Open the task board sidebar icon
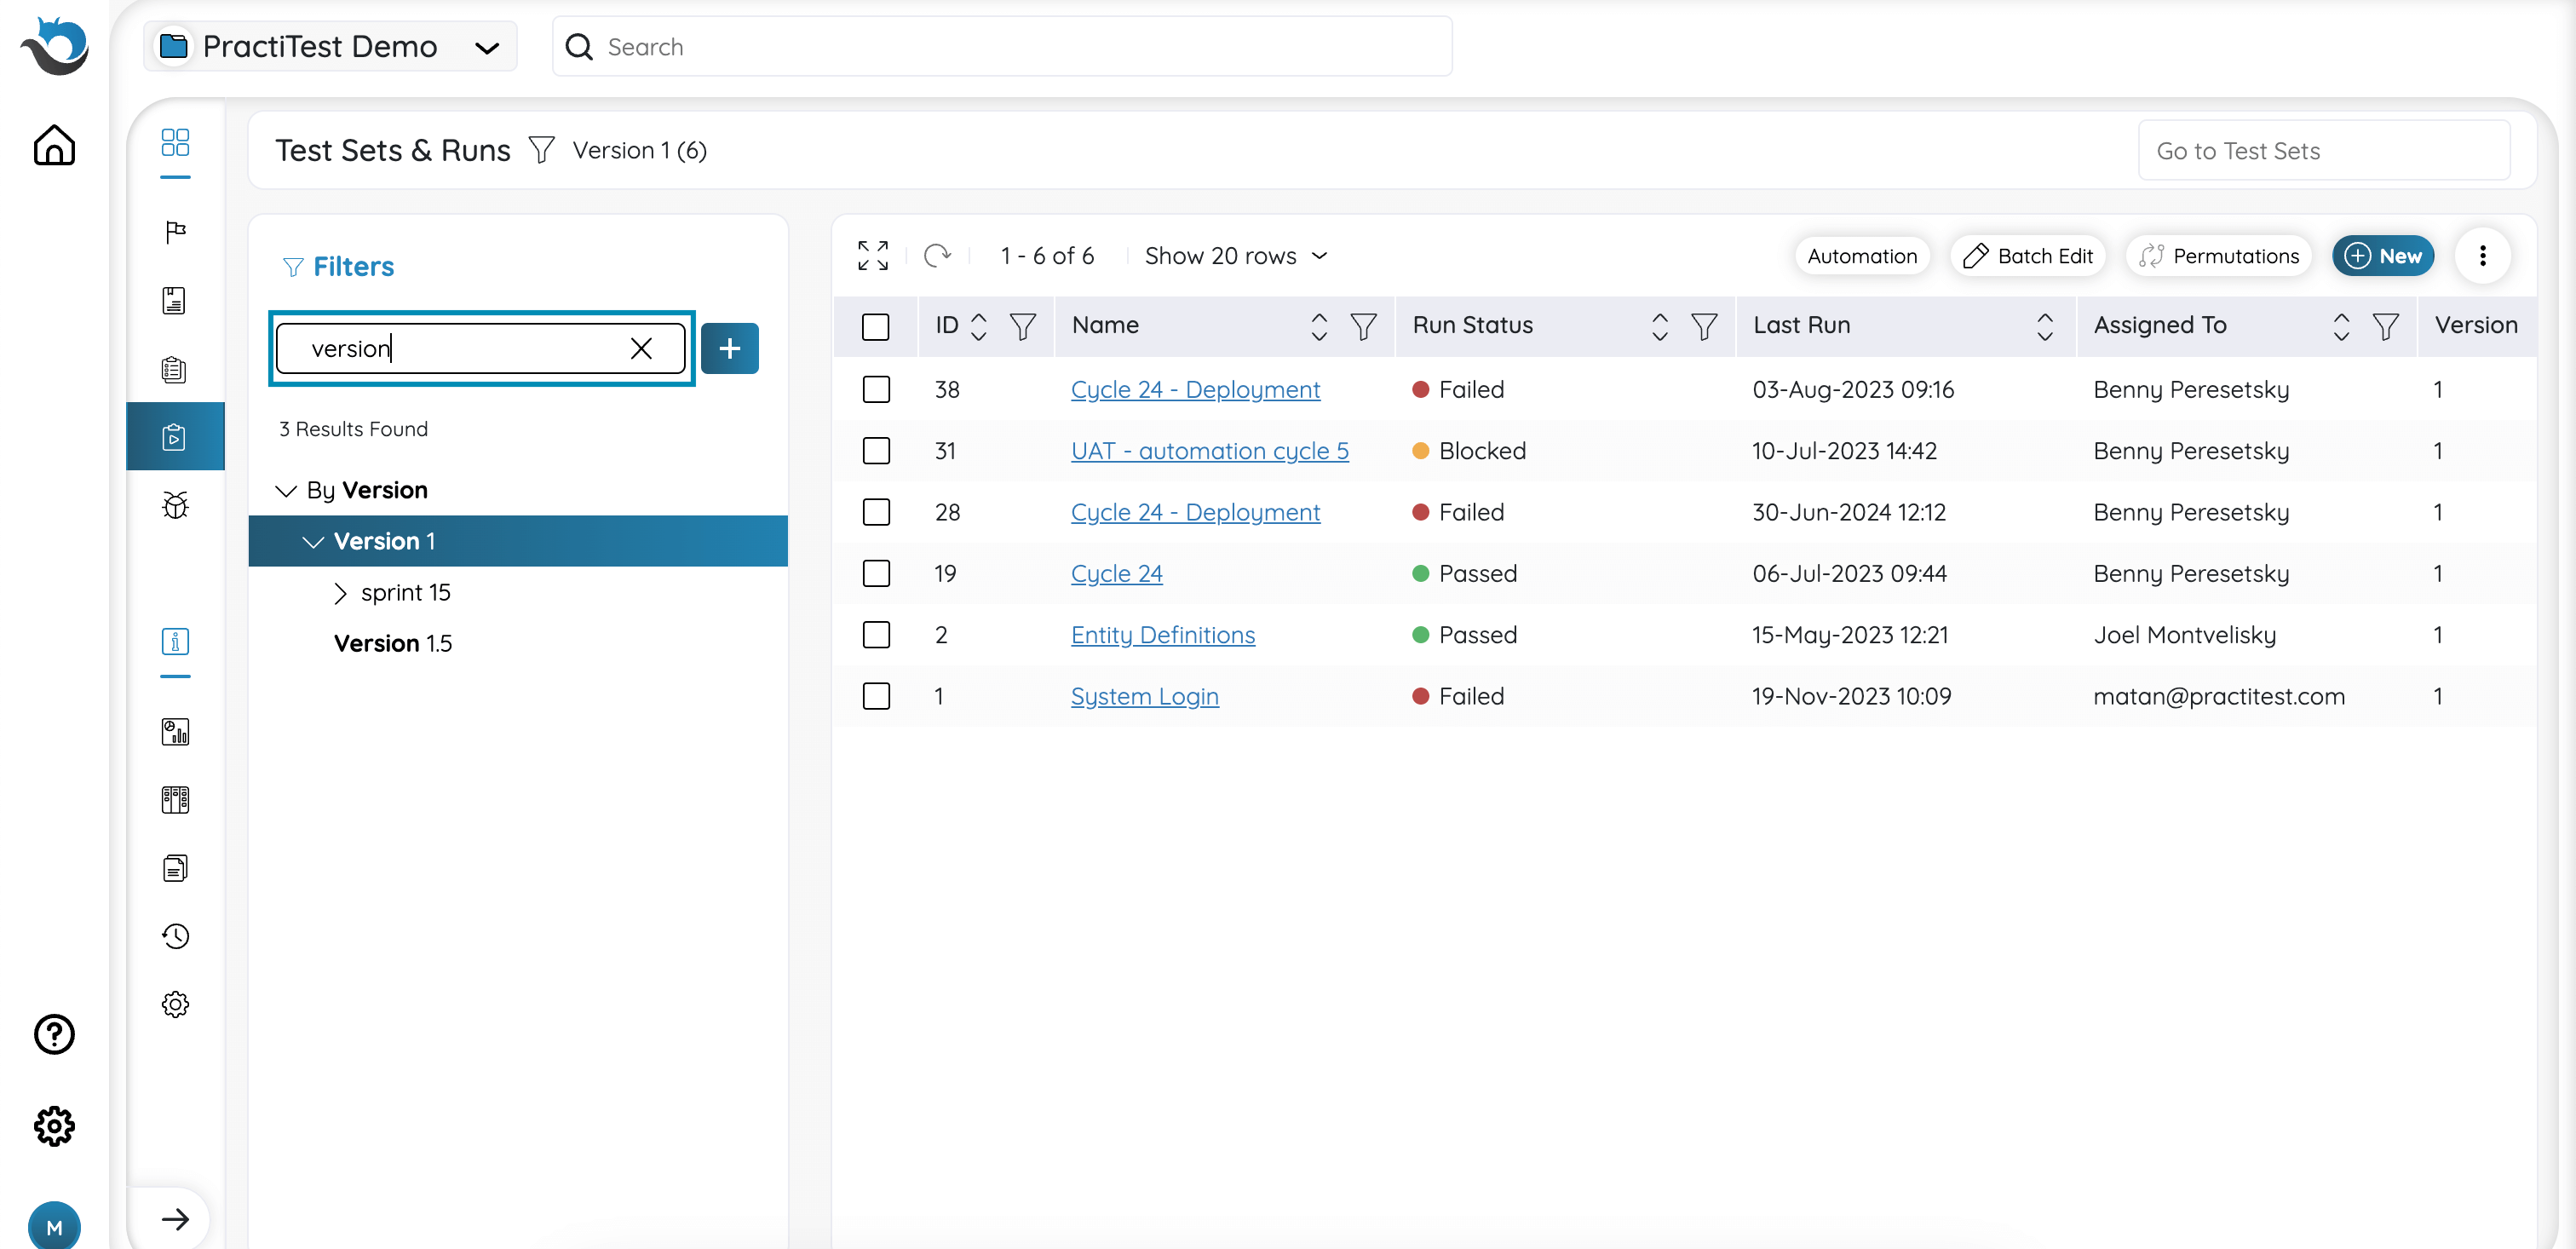Image resolution: width=2576 pixels, height=1249 pixels. point(175,800)
